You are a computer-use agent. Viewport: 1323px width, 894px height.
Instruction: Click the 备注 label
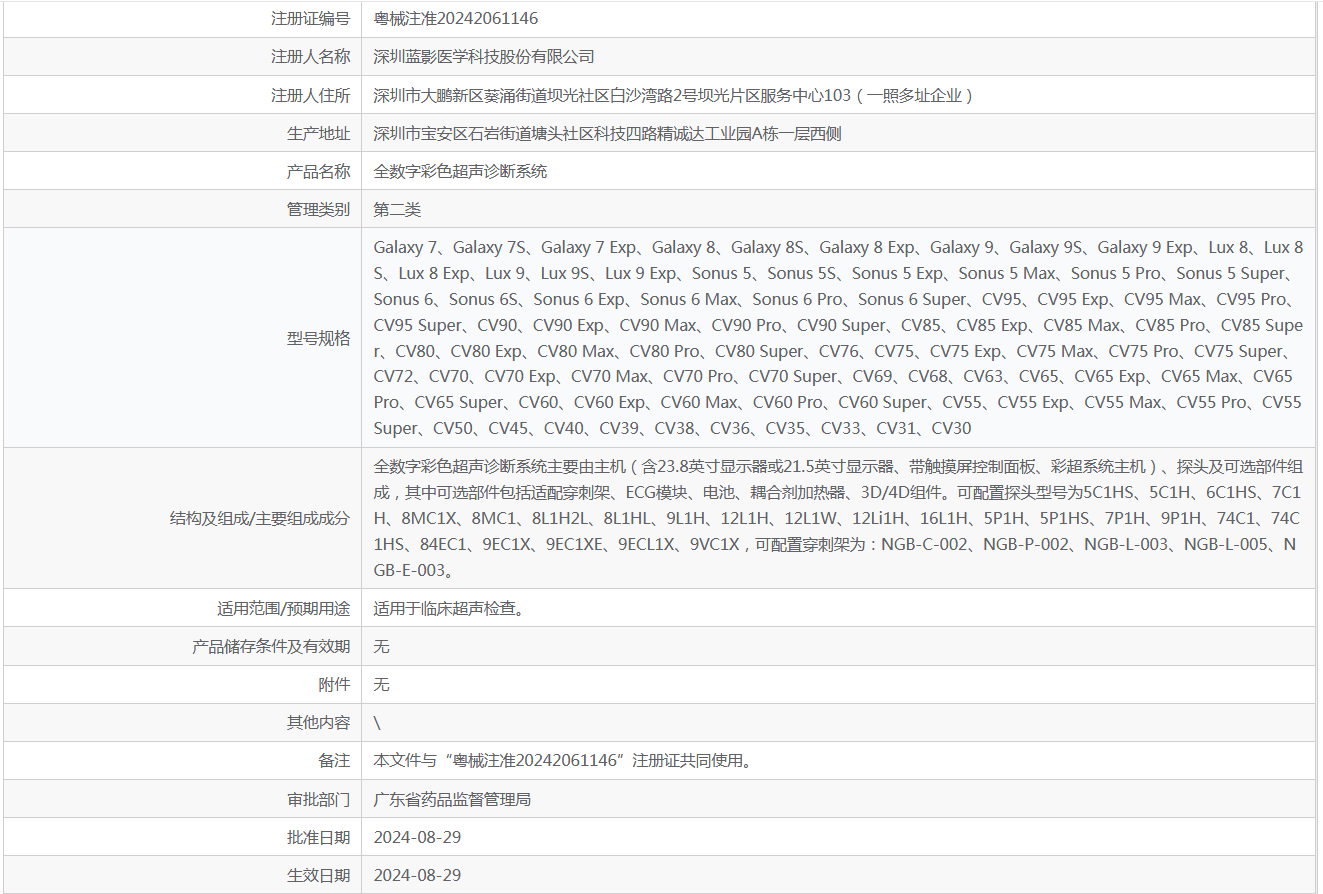tap(335, 760)
